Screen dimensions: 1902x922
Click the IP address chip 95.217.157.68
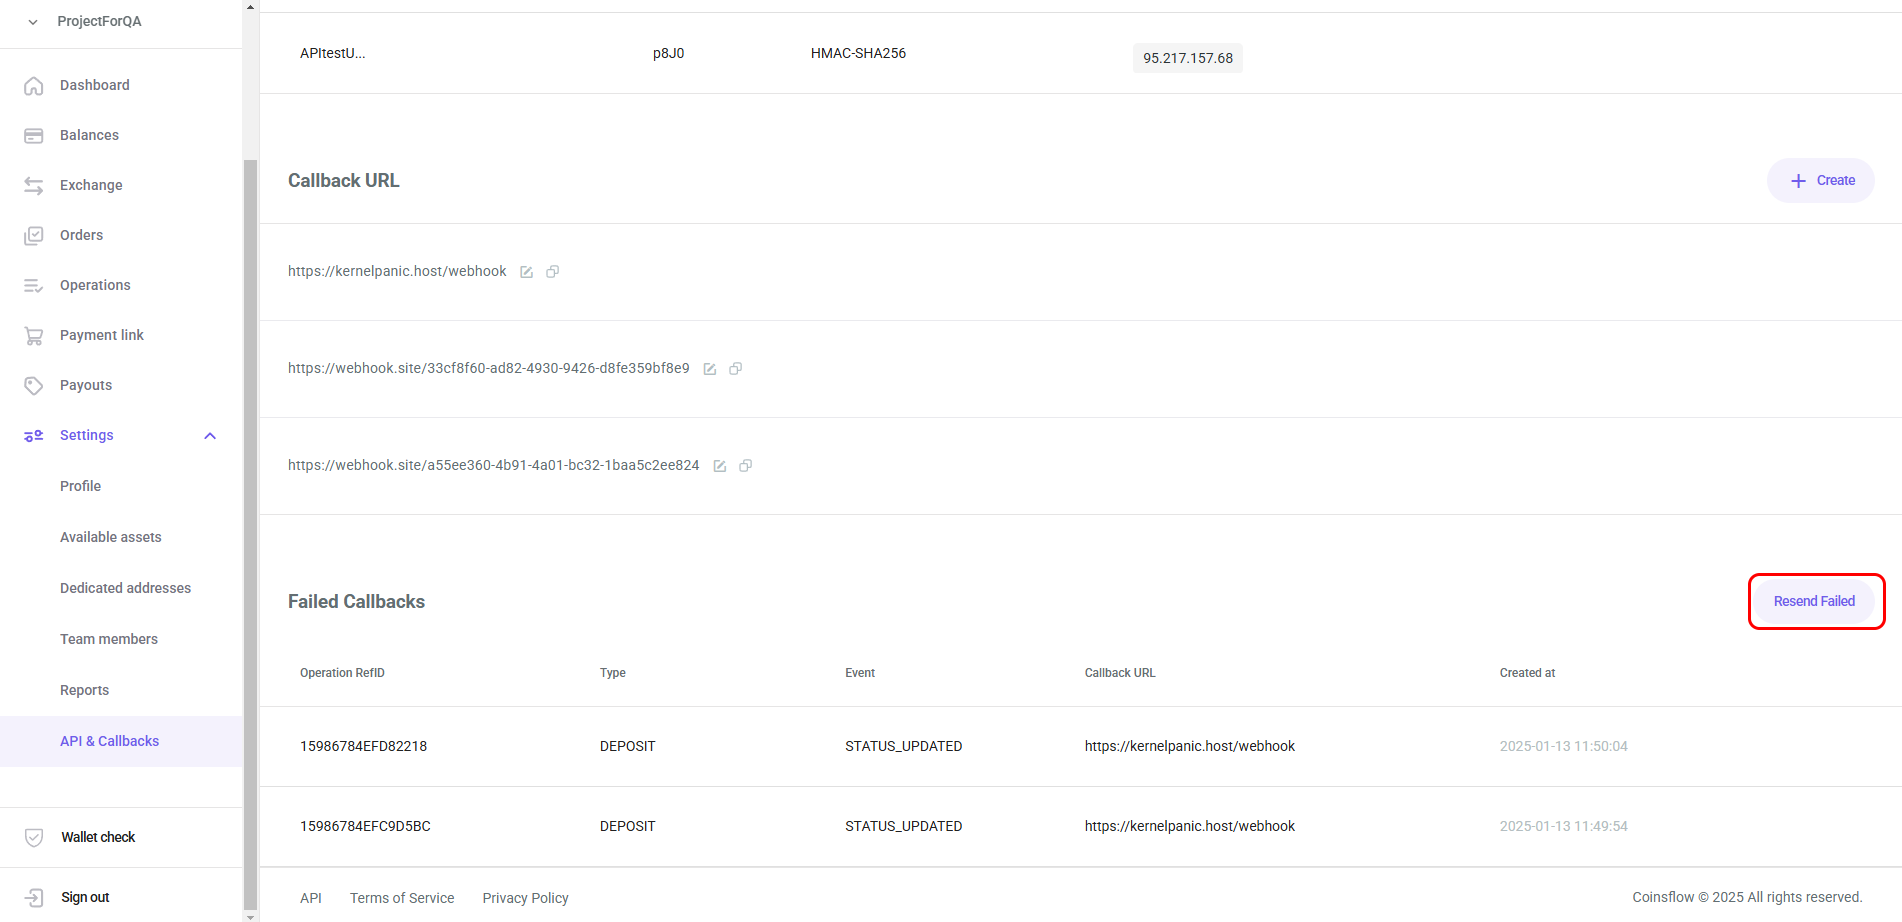1187,58
